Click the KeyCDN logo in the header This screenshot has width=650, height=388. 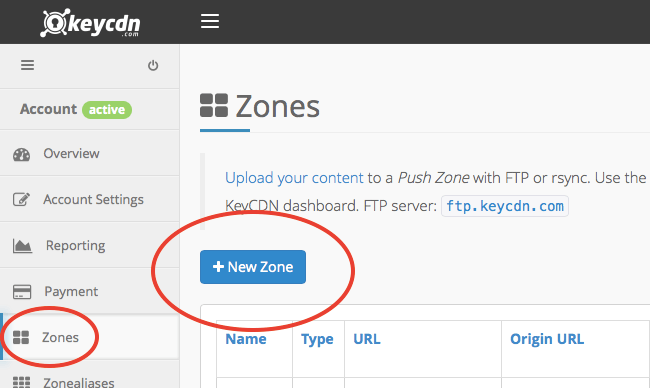pos(90,23)
